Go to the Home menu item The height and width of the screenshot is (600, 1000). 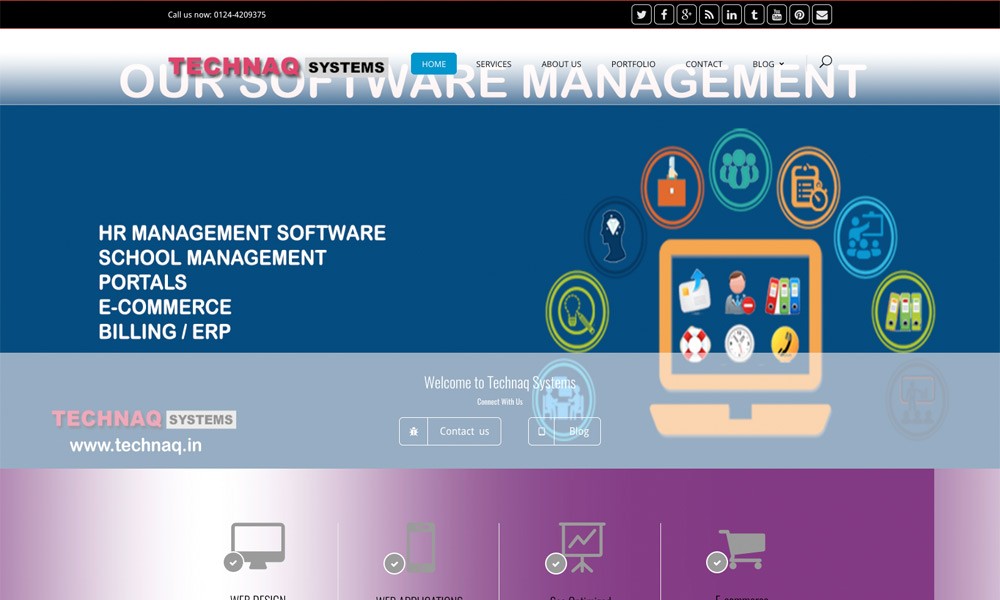(x=434, y=64)
